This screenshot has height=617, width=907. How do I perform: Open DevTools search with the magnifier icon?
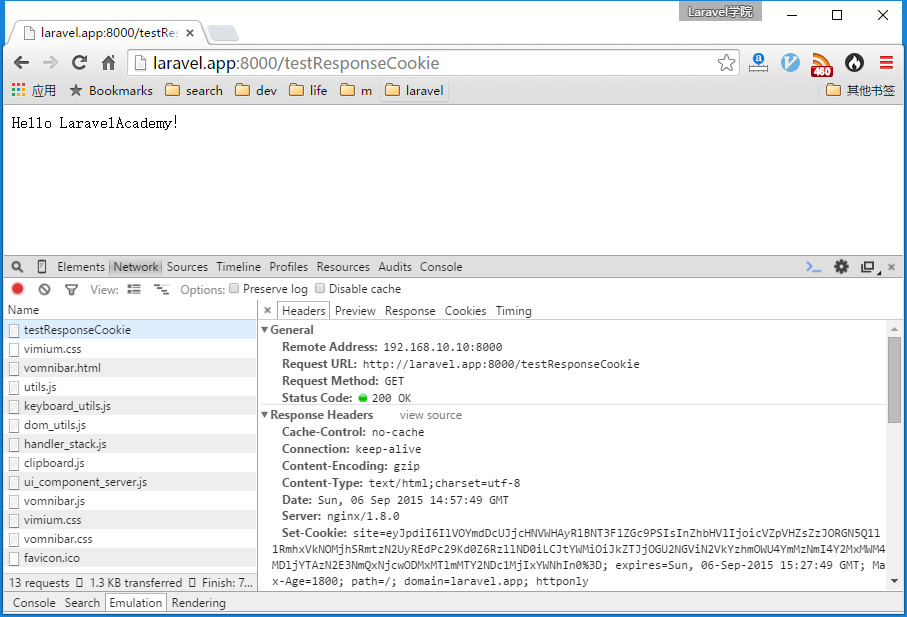pos(17,267)
